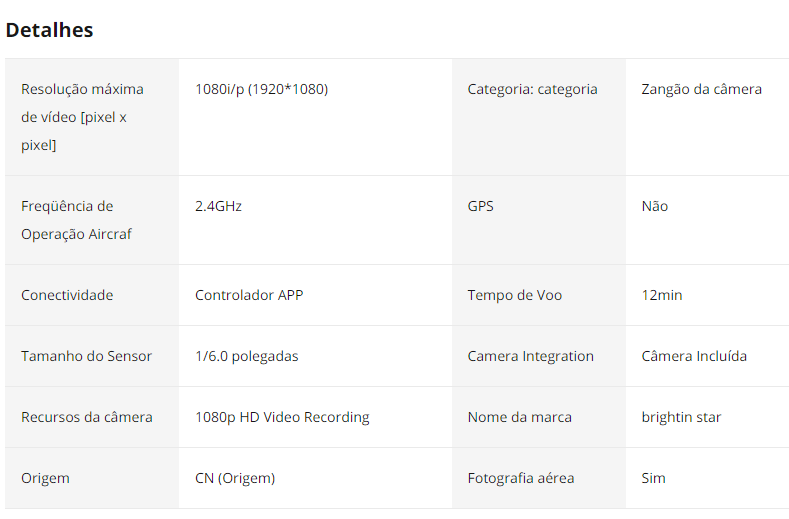Click the Fotografia aérea label

(520, 478)
